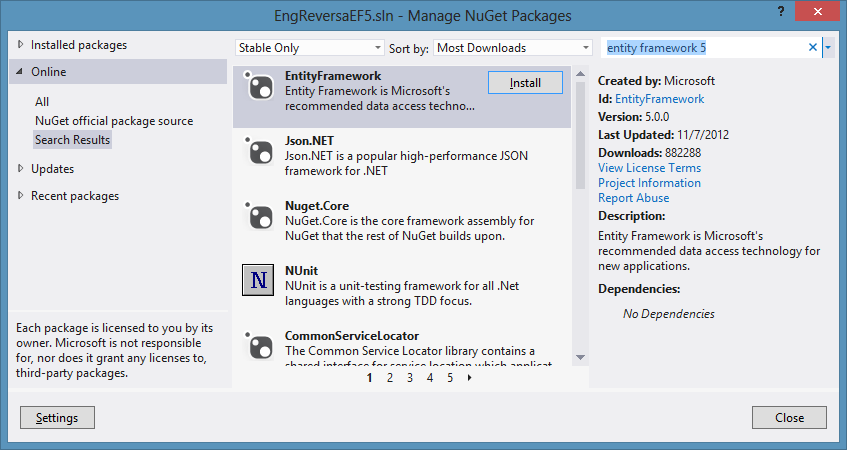The height and width of the screenshot is (450, 847).
Task: Open View License Terms link
Action: pos(649,168)
